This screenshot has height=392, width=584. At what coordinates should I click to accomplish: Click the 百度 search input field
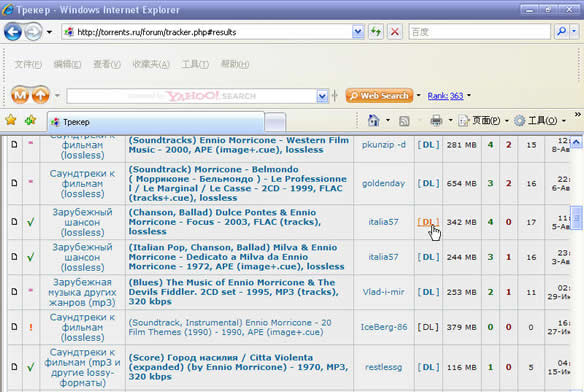[x=479, y=32]
